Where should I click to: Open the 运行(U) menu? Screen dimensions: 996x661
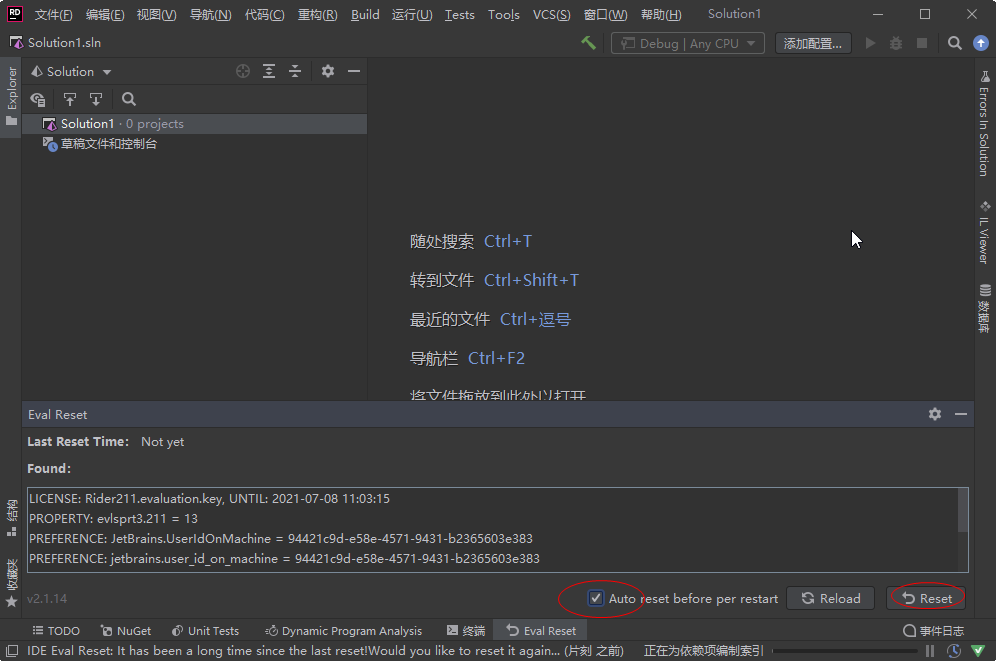point(412,15)
